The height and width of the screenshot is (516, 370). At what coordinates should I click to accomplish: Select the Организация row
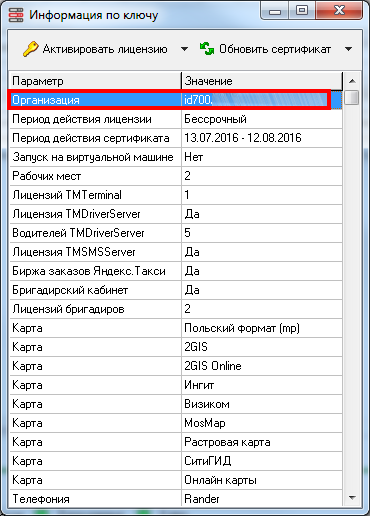(176, 100)
